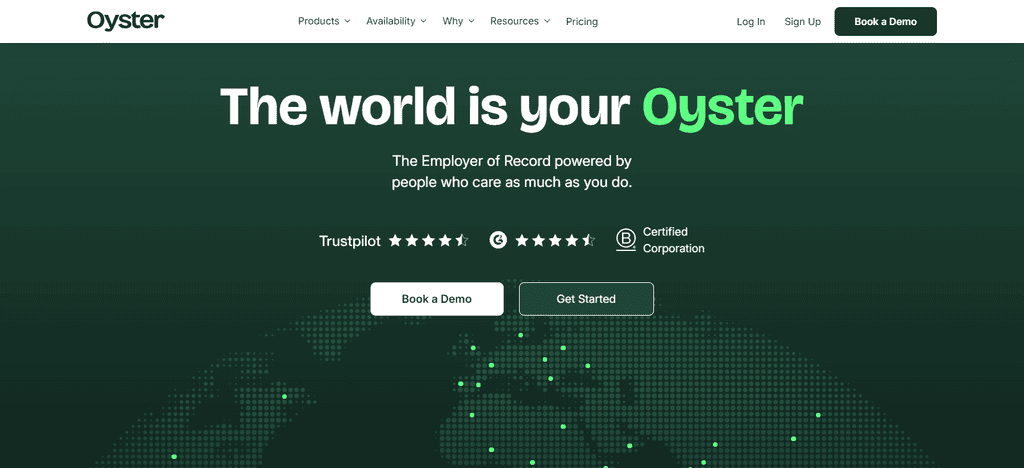Screen dimensions: 1024x468
Task: Click the G2 star rating
Action: pyautogui.click(x=555, y=240)
